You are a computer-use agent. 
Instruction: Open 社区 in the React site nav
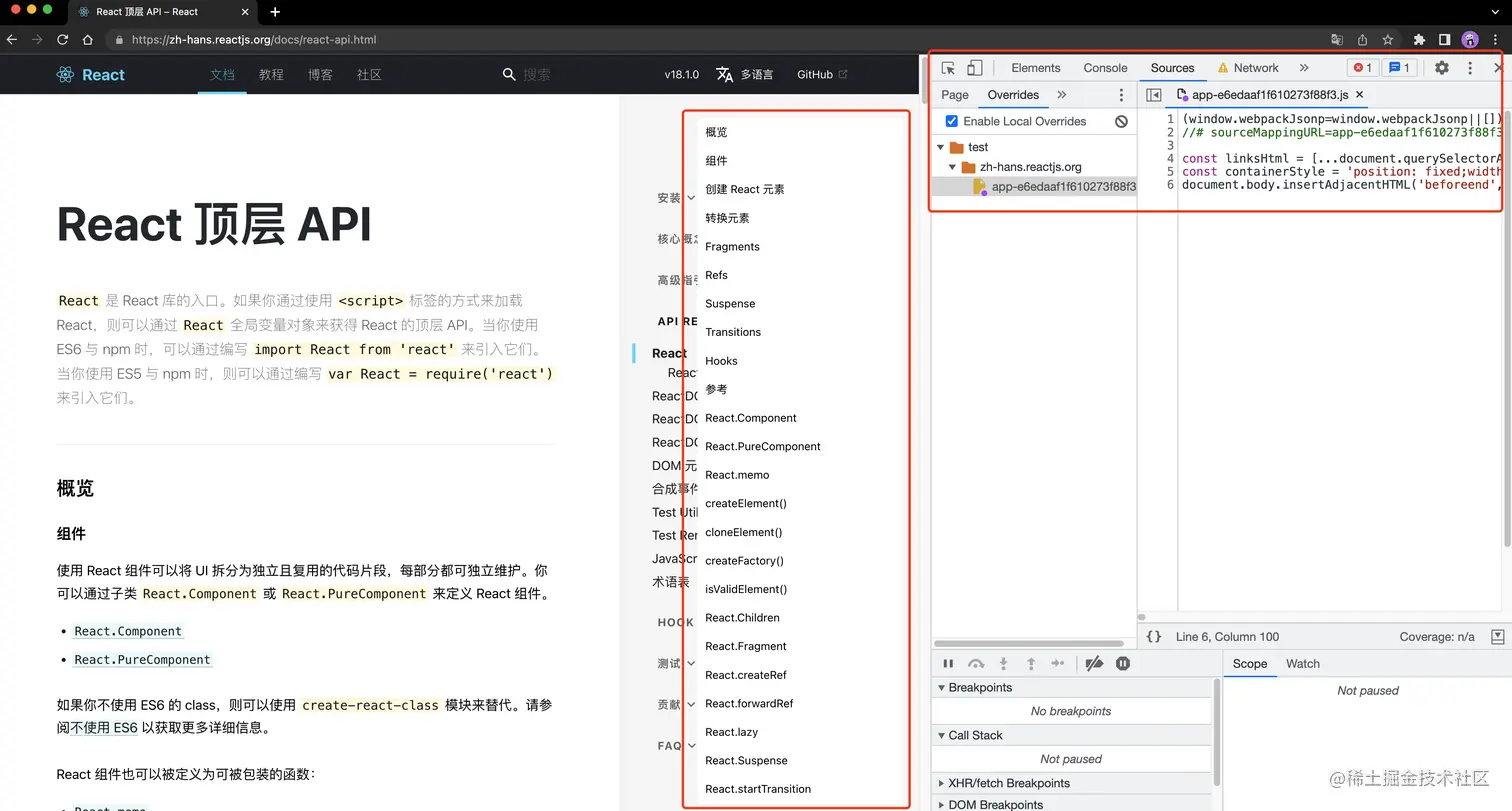point(369,75)
